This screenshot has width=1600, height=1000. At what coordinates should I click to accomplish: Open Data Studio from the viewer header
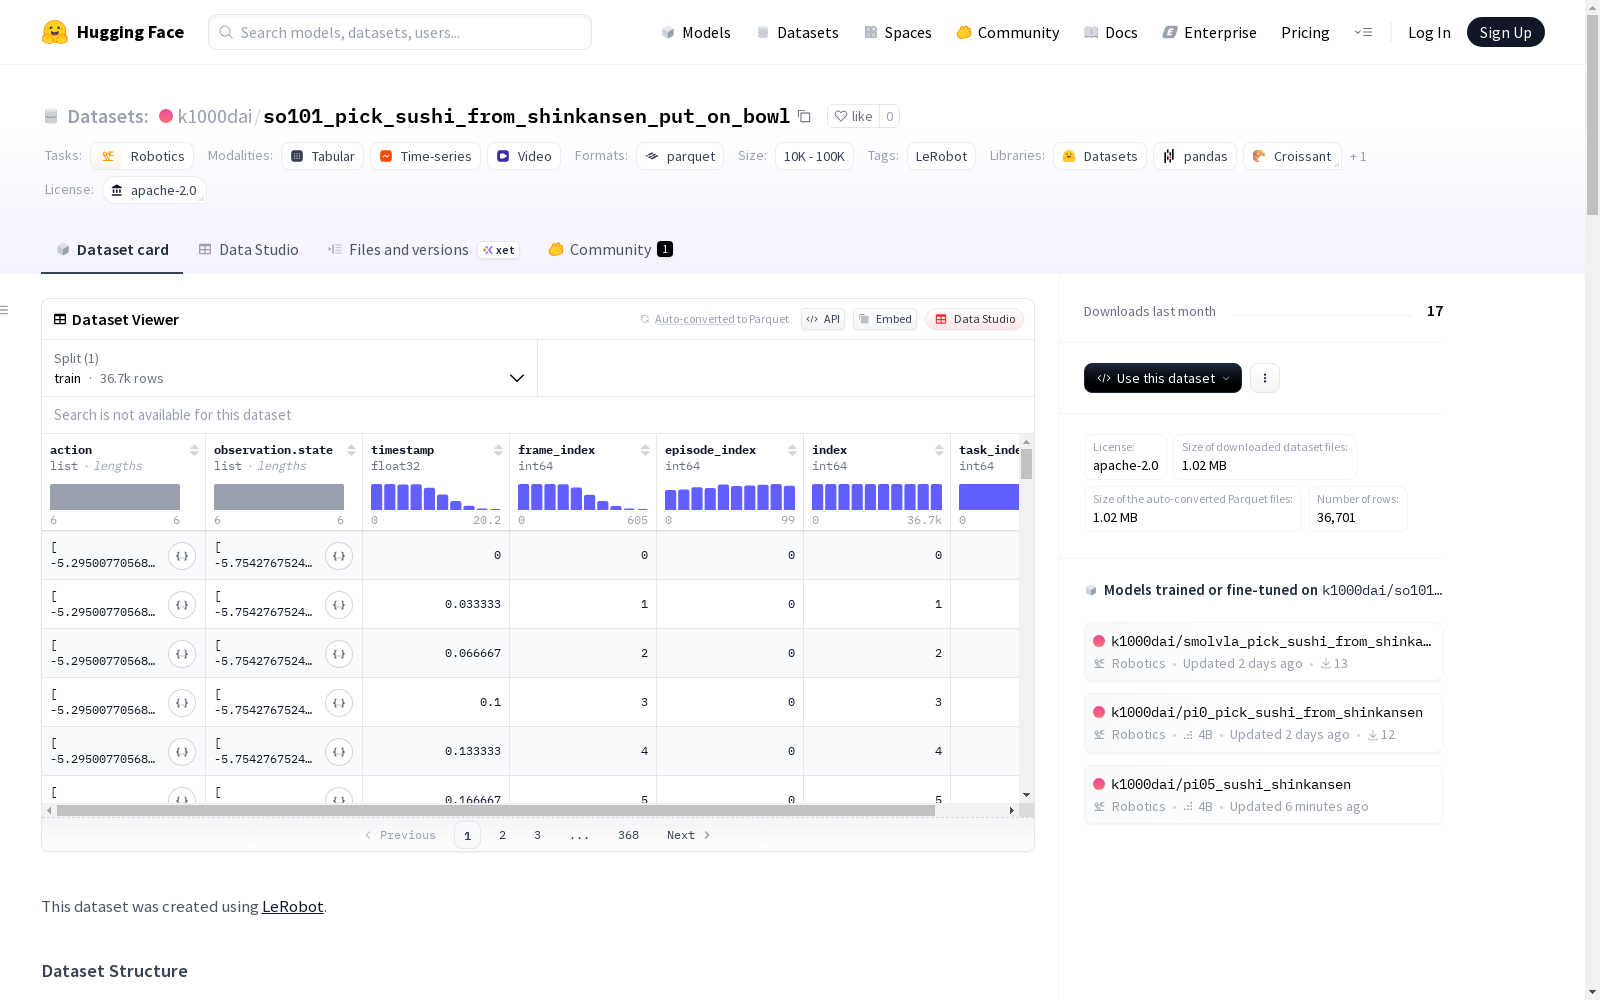pyautogui.click(x=975, y=319)
